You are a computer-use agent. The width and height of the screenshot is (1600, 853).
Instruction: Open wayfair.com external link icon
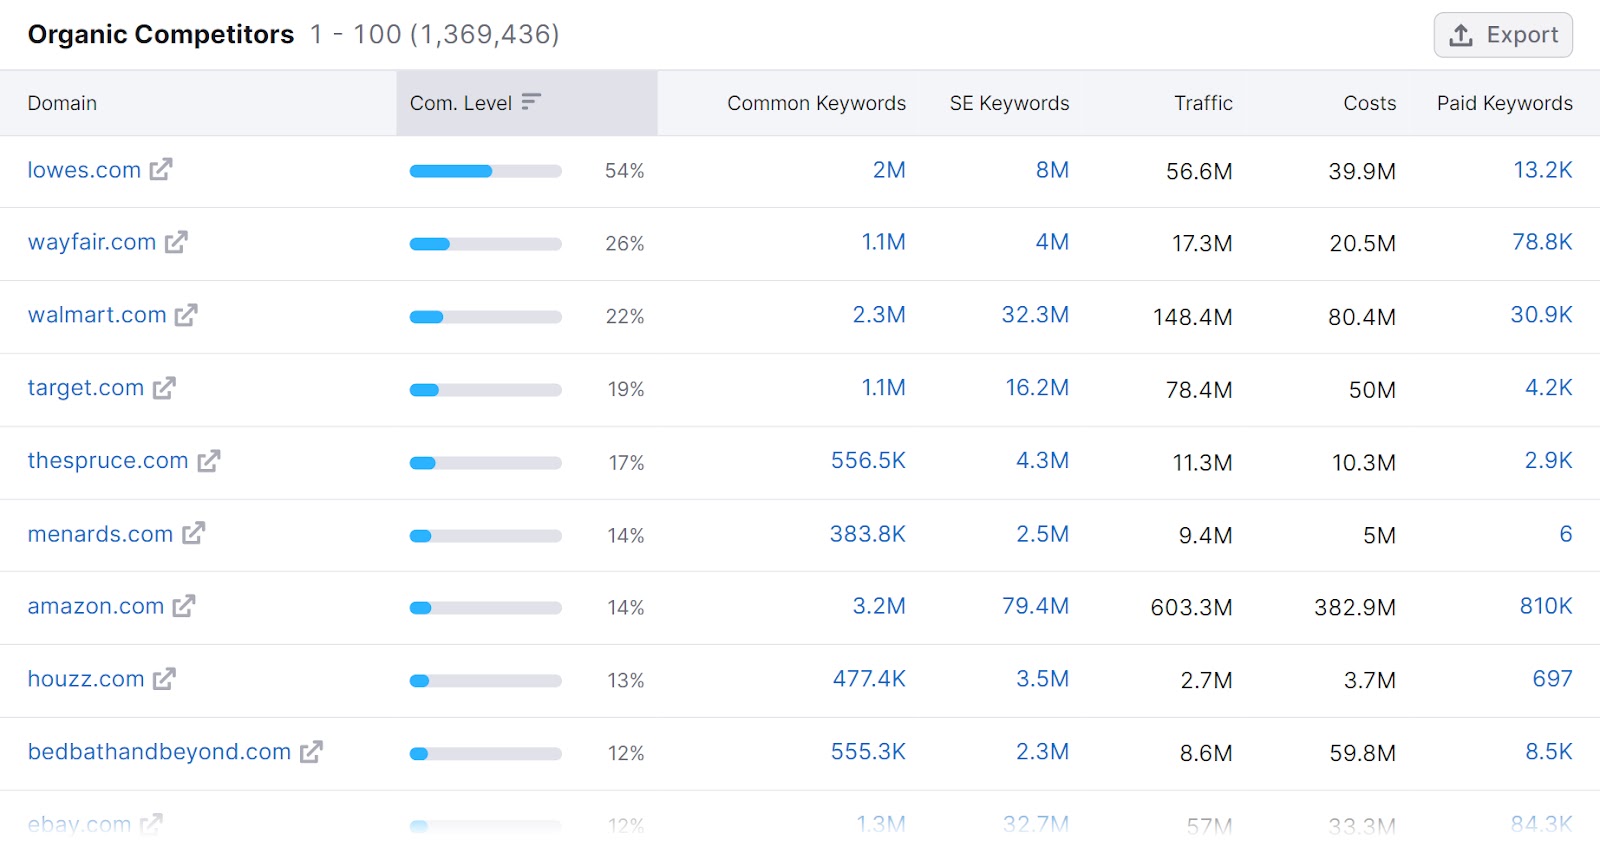pyautogui.click(x=176, y=242)
